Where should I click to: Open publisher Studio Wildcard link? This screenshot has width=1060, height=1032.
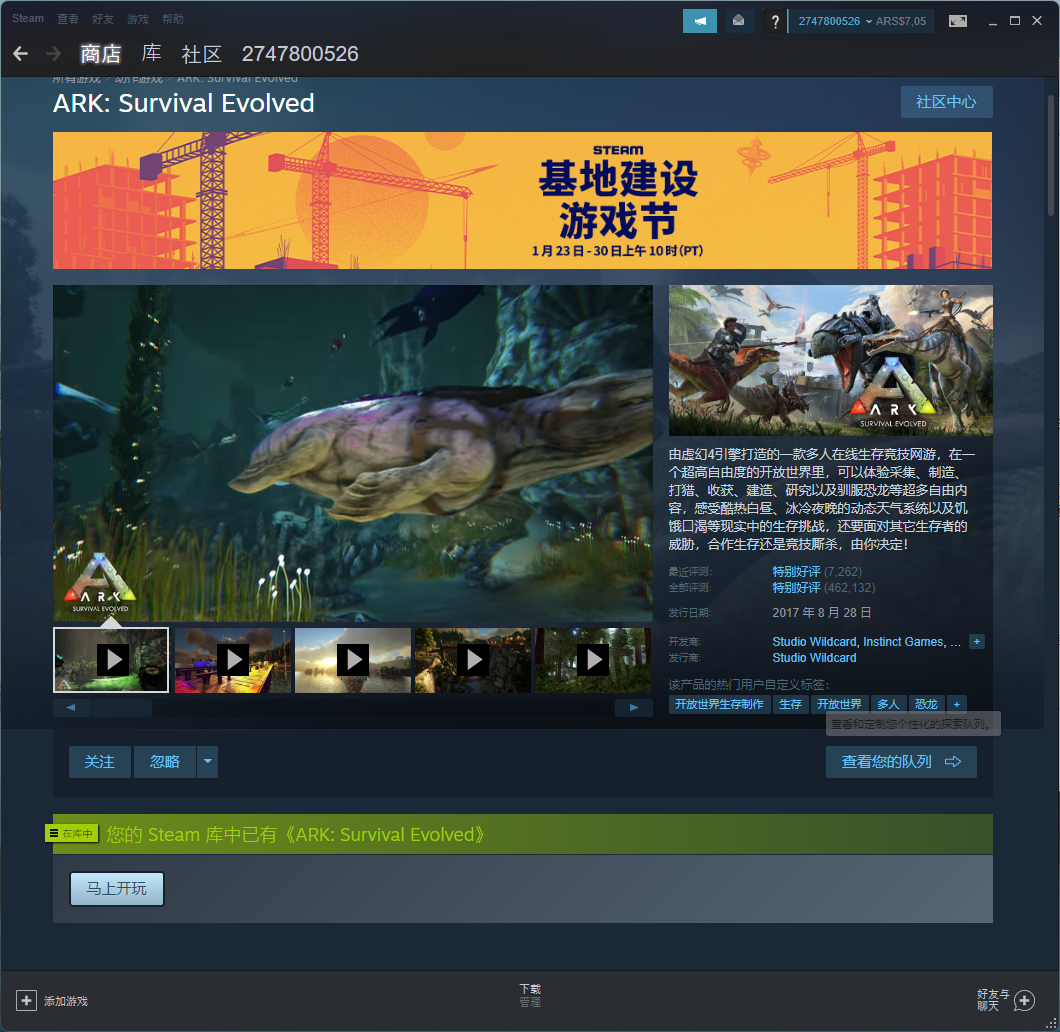[815, 658]
